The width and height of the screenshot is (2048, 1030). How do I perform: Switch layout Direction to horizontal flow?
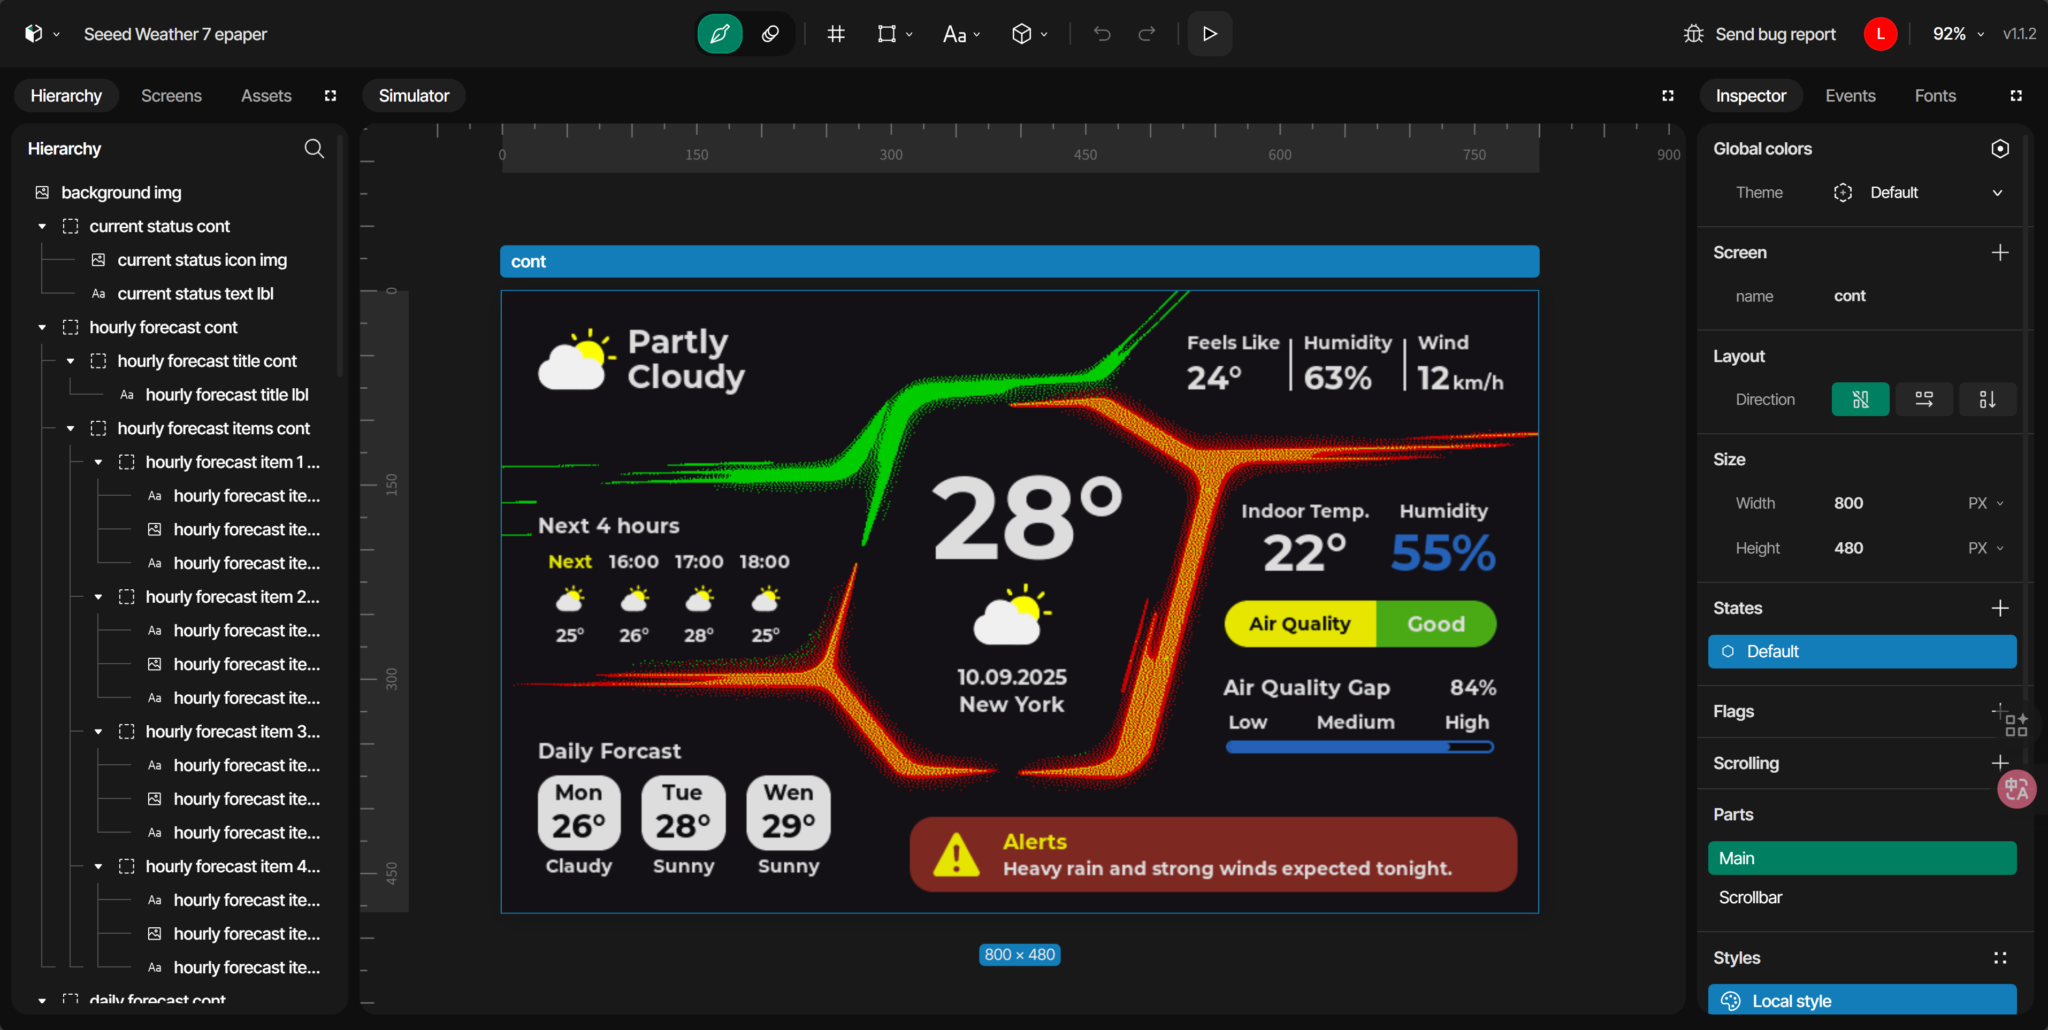(x=1923, y=399)
